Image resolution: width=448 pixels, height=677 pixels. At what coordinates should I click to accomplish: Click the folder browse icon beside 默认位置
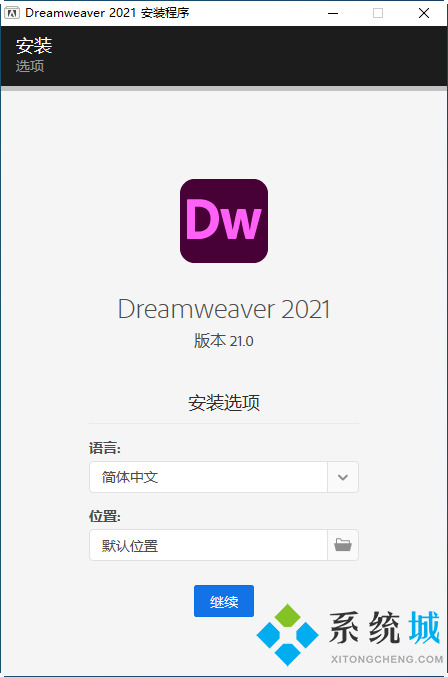[x=343, y=545]
